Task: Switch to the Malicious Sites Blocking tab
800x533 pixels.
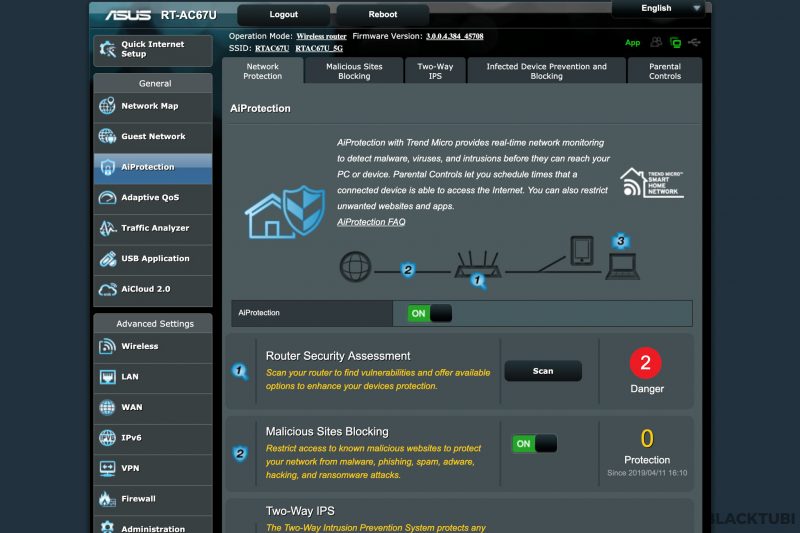Action: 354,71
